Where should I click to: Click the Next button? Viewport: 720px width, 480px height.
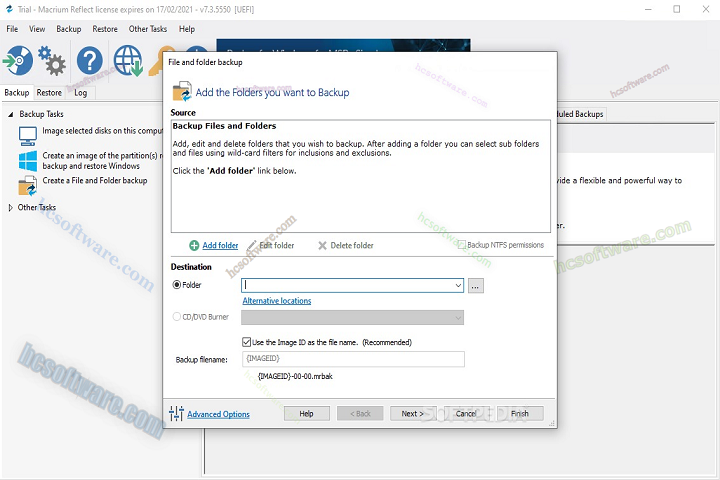pos(413,413)
